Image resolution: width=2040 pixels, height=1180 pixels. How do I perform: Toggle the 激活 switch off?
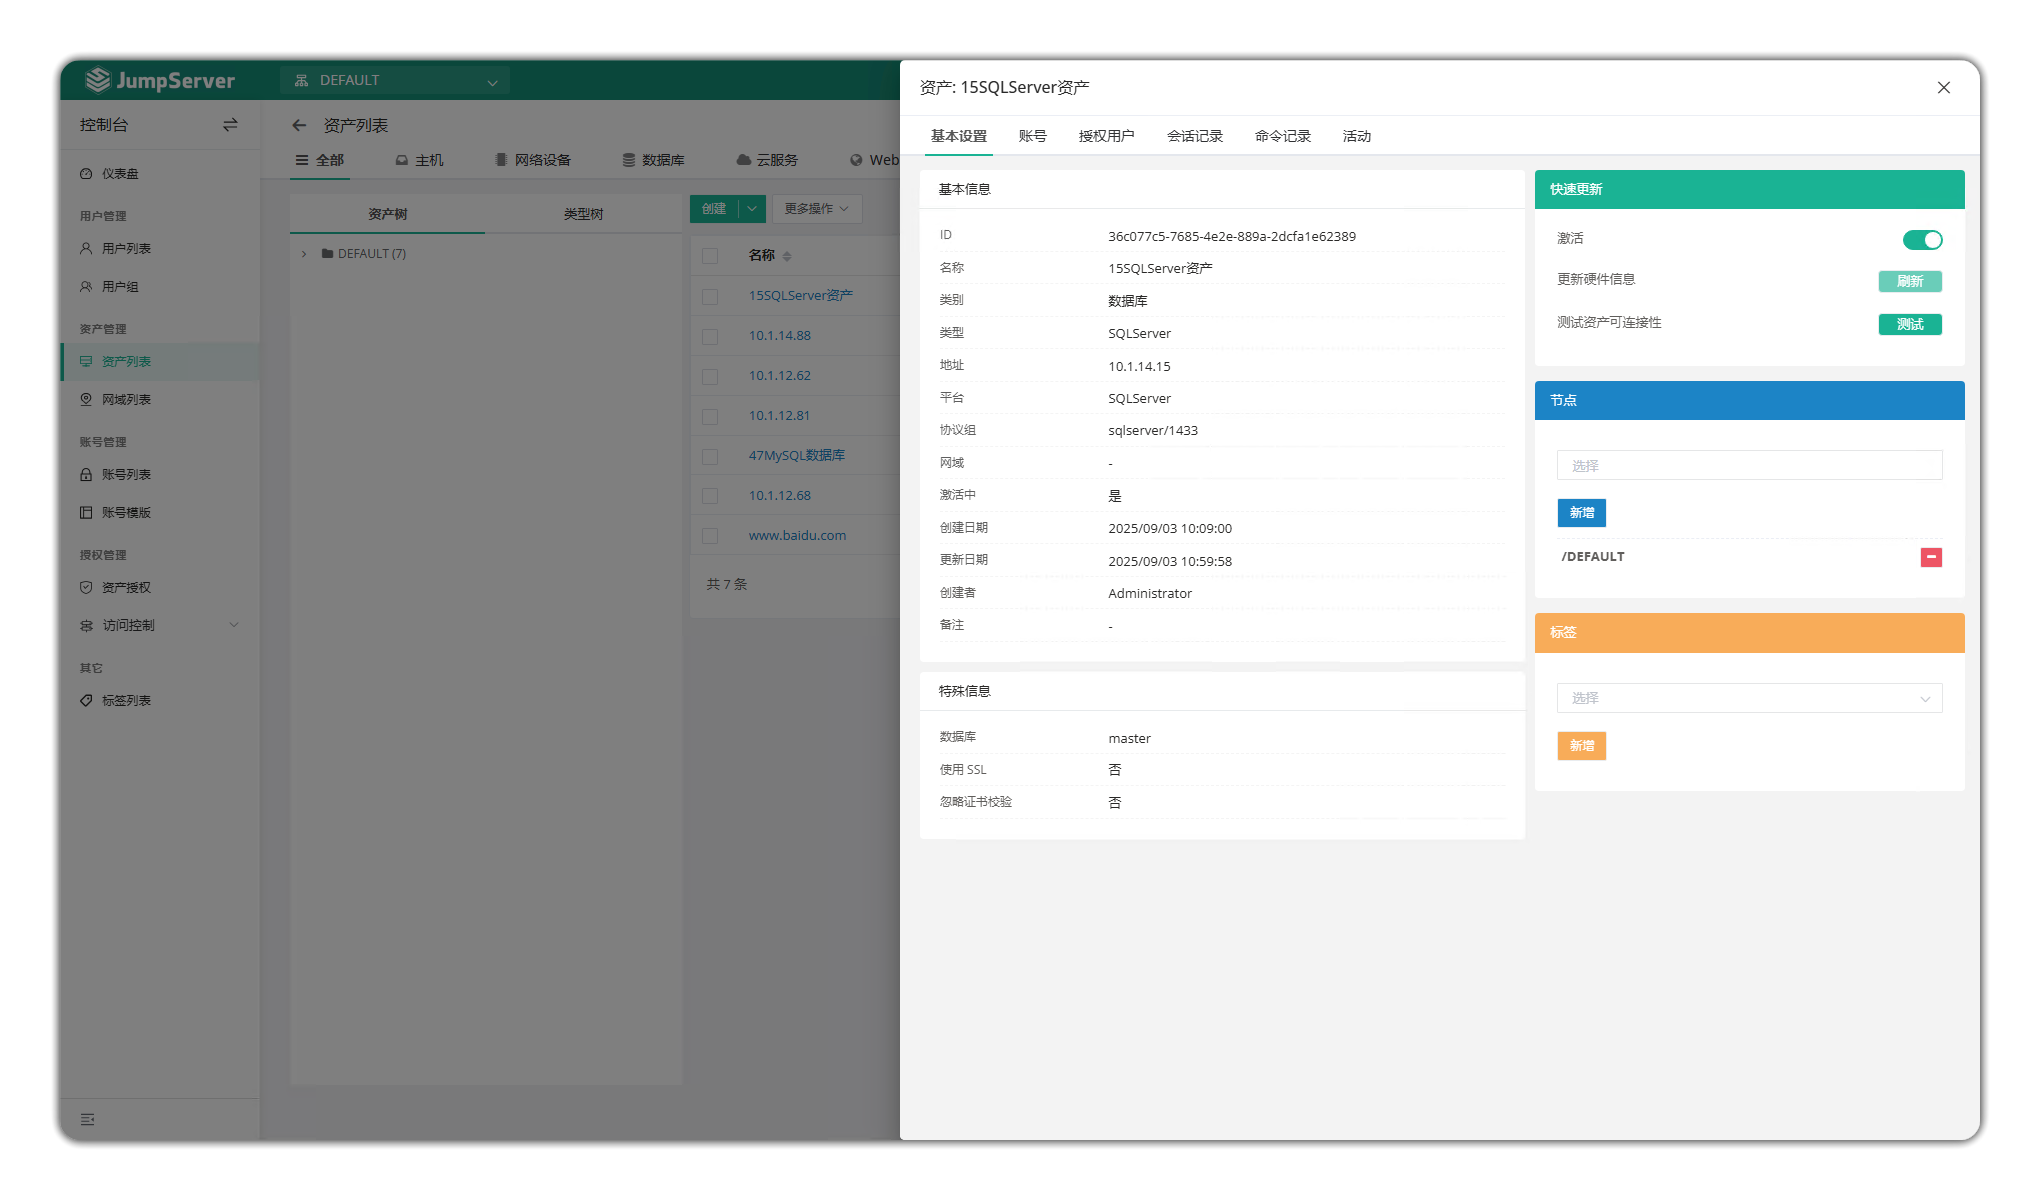[1922, 240]
